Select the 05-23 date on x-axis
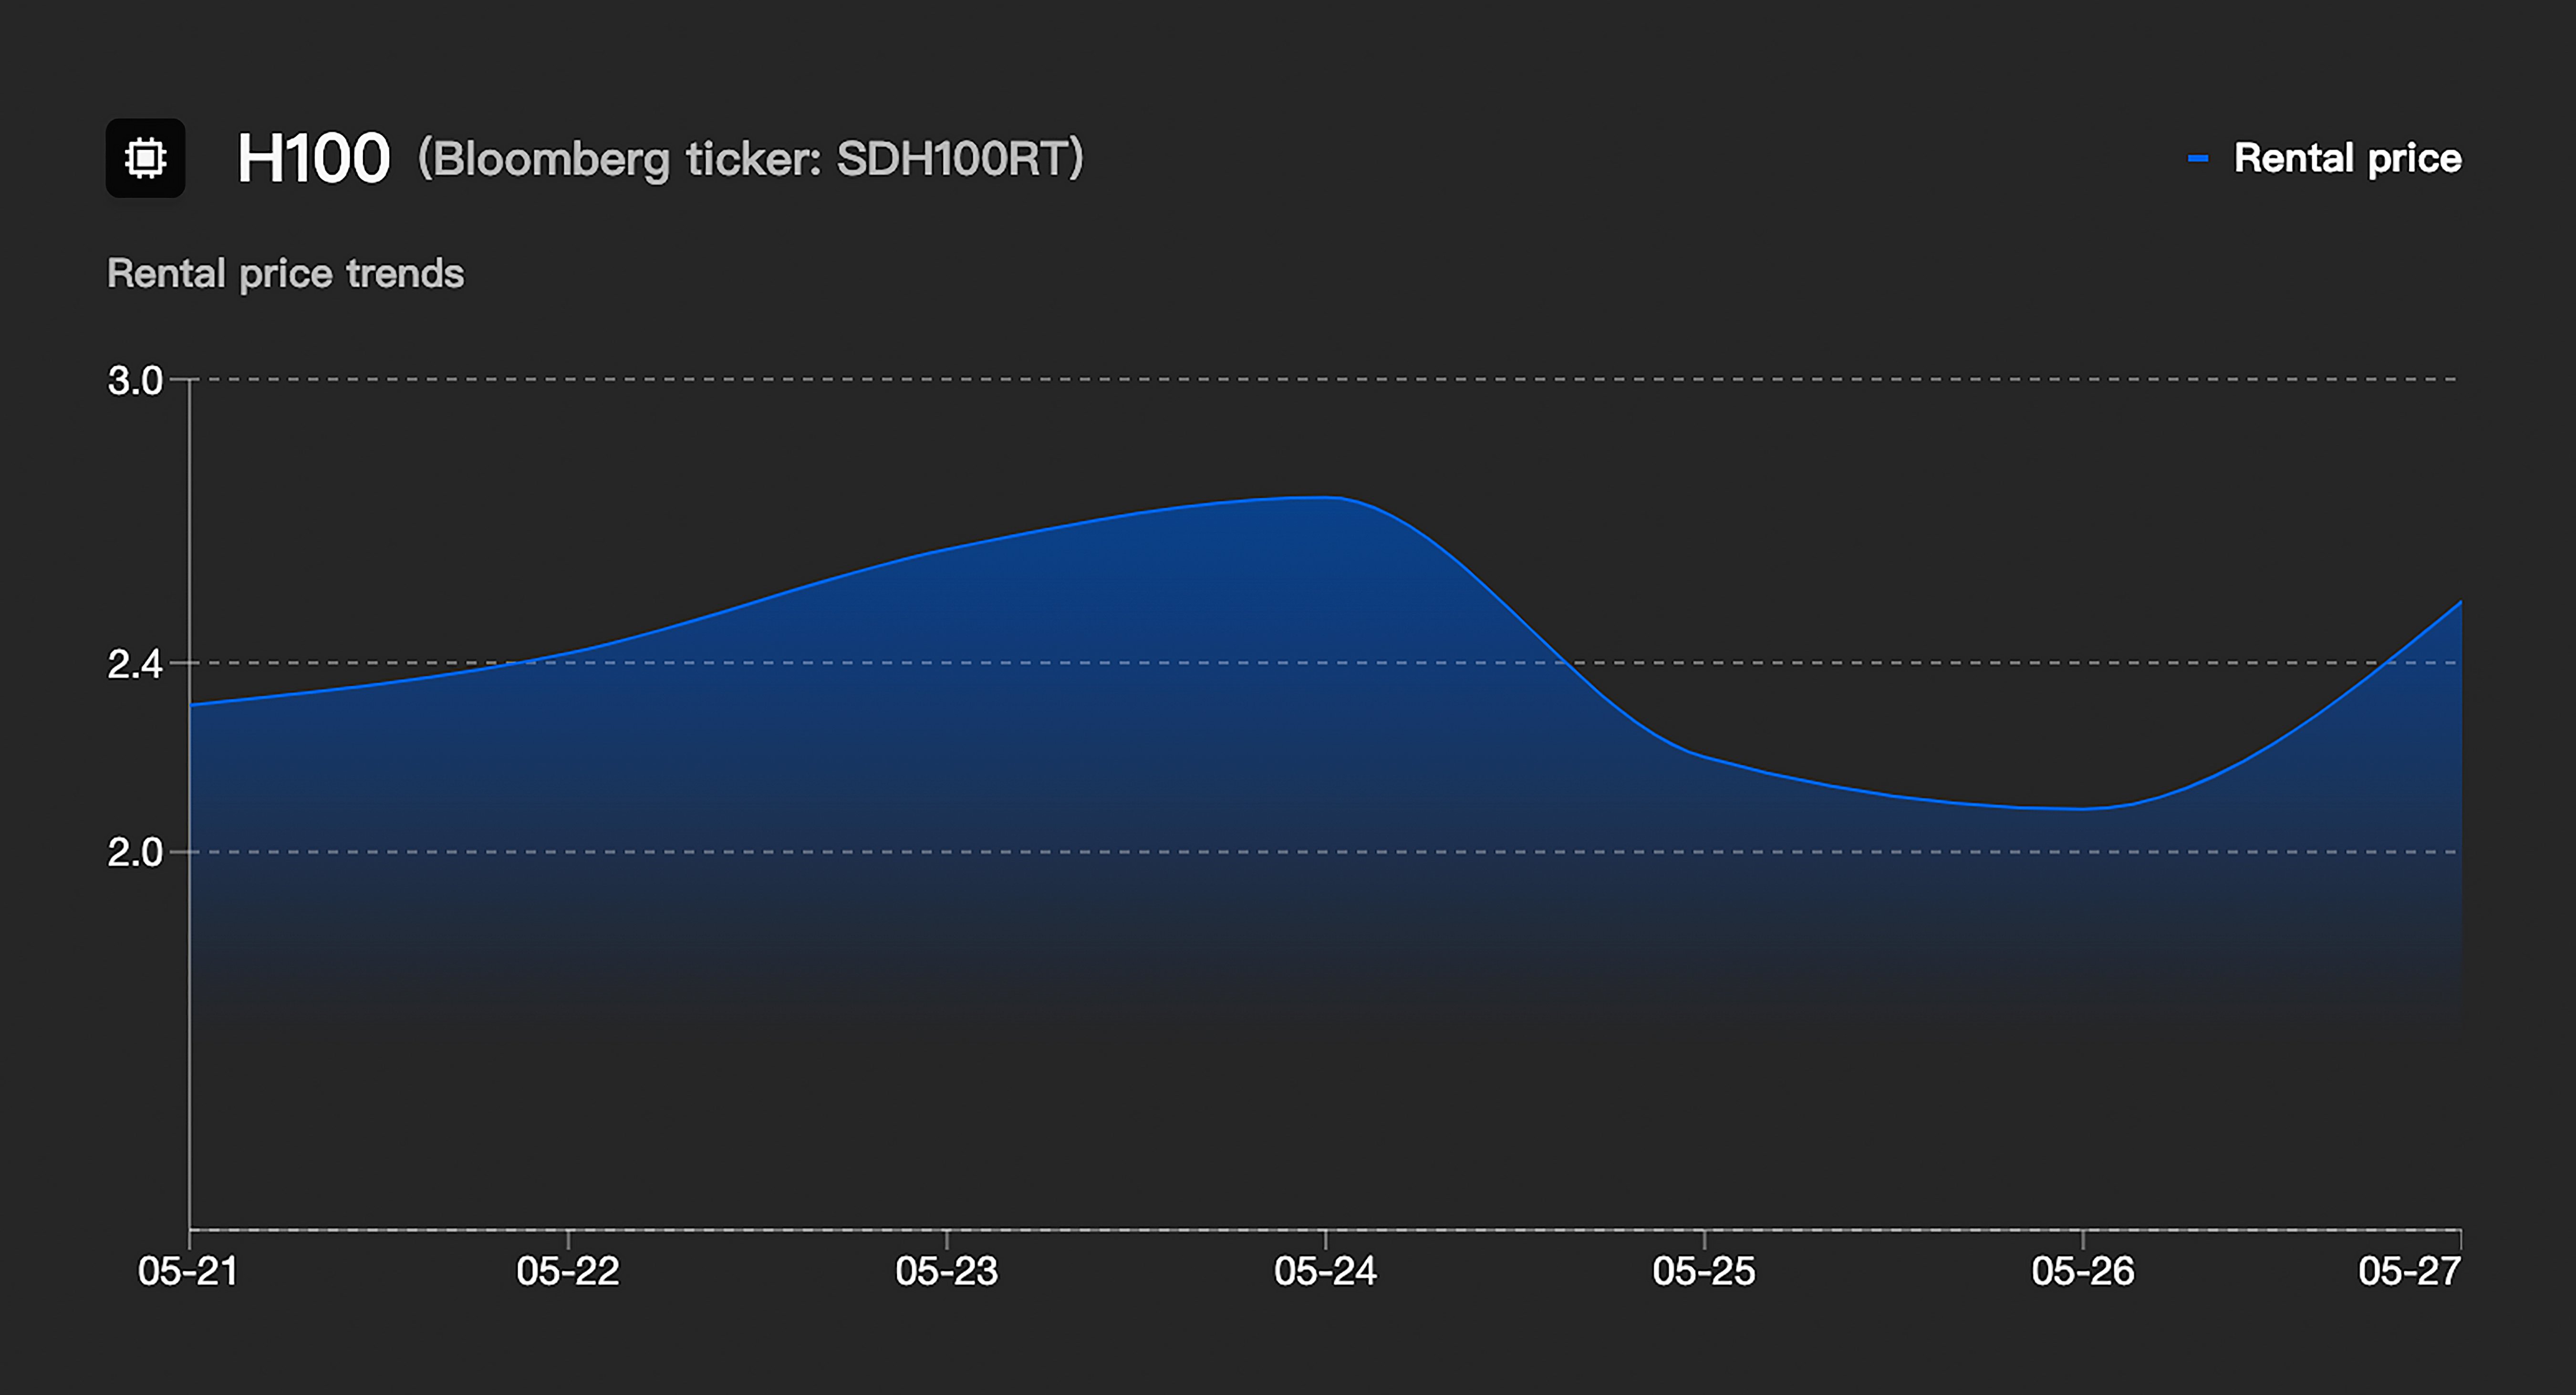The height and width of the screenshot is (1395, 2576). pos(946,1271)
